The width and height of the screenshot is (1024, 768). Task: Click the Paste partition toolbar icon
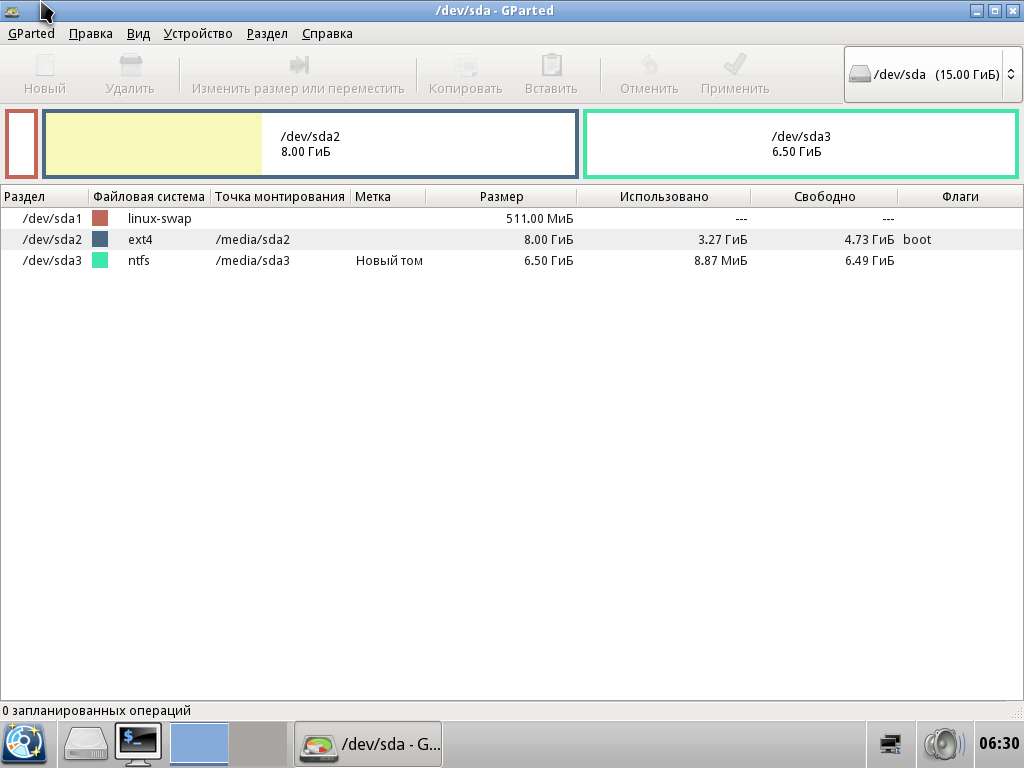(551, 66)
